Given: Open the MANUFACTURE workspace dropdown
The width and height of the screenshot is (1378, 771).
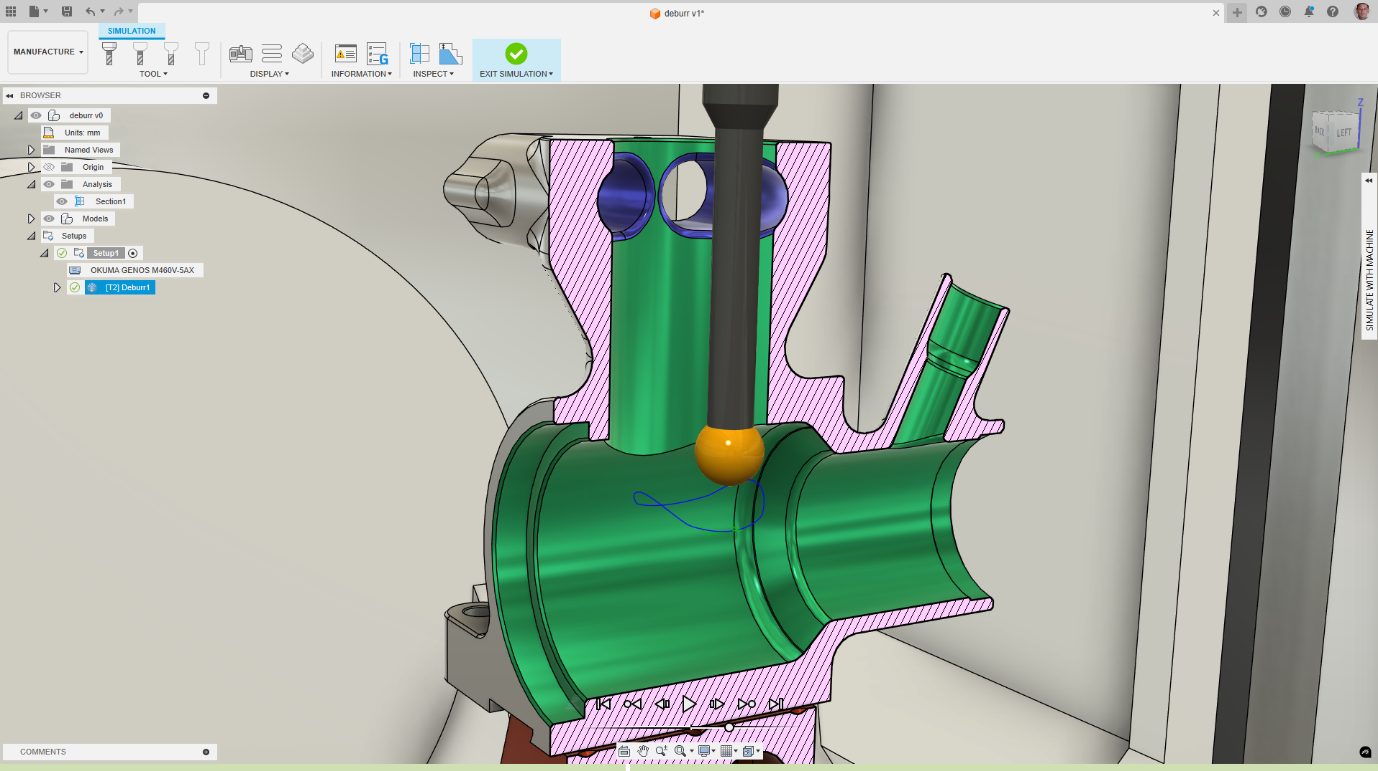Looking at the screenshot, I should point(48,52).
